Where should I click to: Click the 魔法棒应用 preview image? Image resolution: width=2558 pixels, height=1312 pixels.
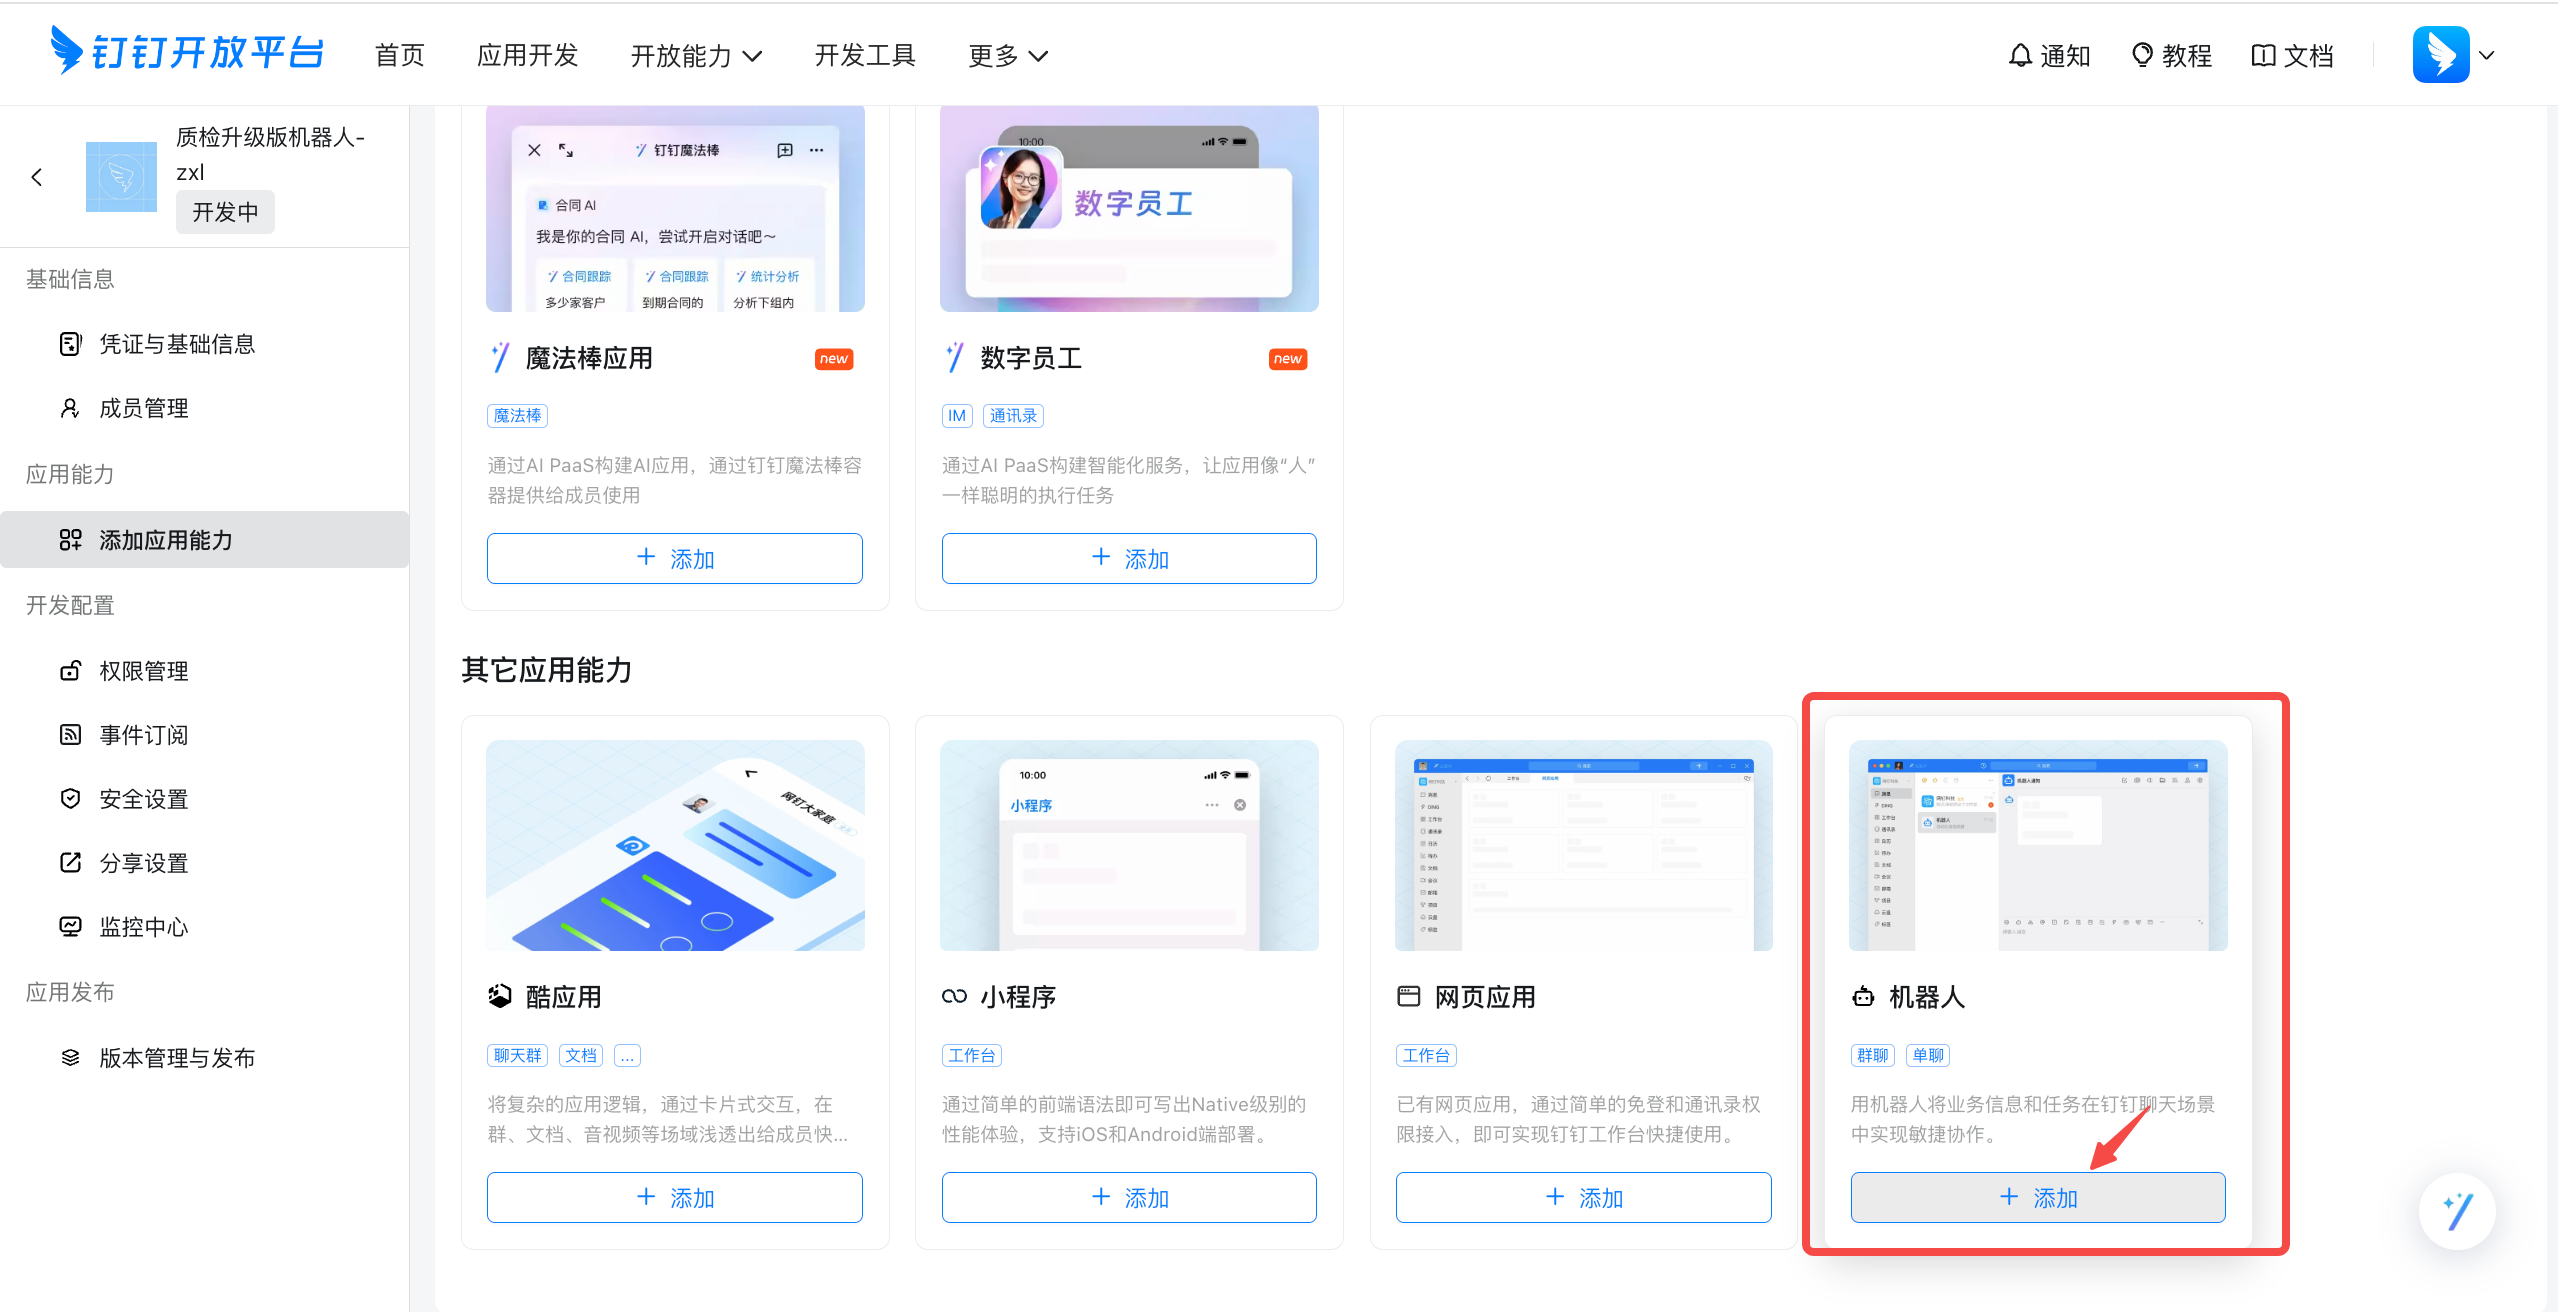point(675,209)
